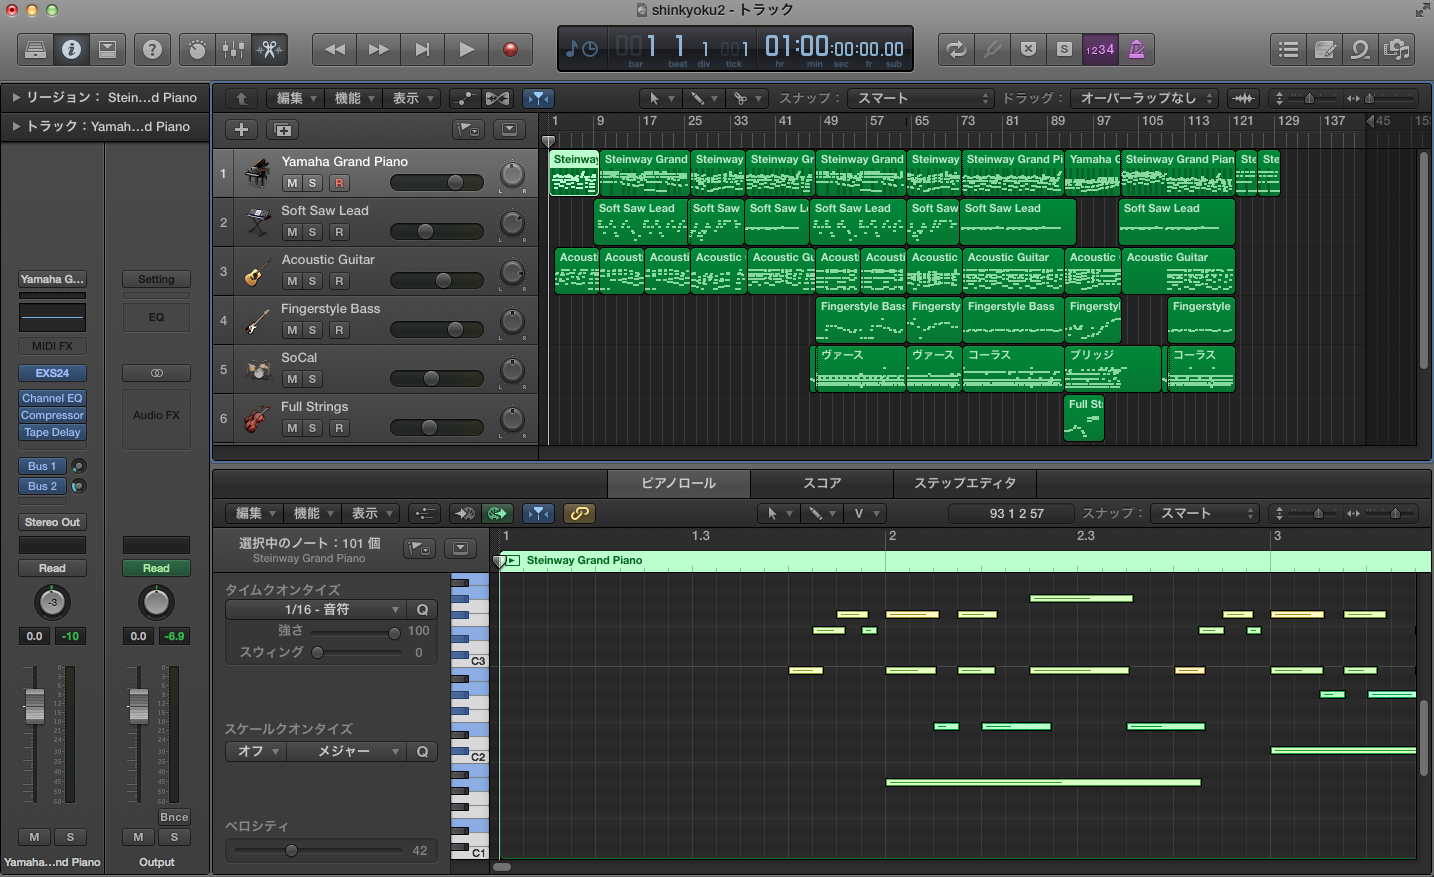Select the ブリッジ region on SoCal track
The image size is (1434, 877).
tap(1113, 369)
